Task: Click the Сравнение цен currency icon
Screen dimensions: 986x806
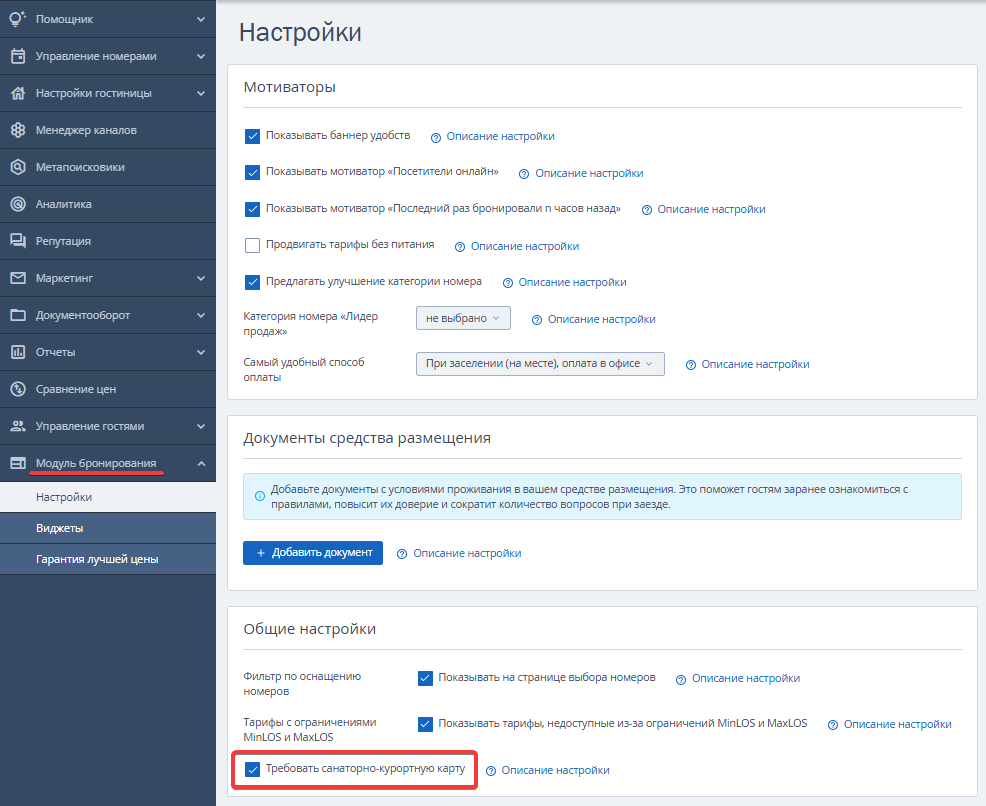Action: [x=18, y=389]
